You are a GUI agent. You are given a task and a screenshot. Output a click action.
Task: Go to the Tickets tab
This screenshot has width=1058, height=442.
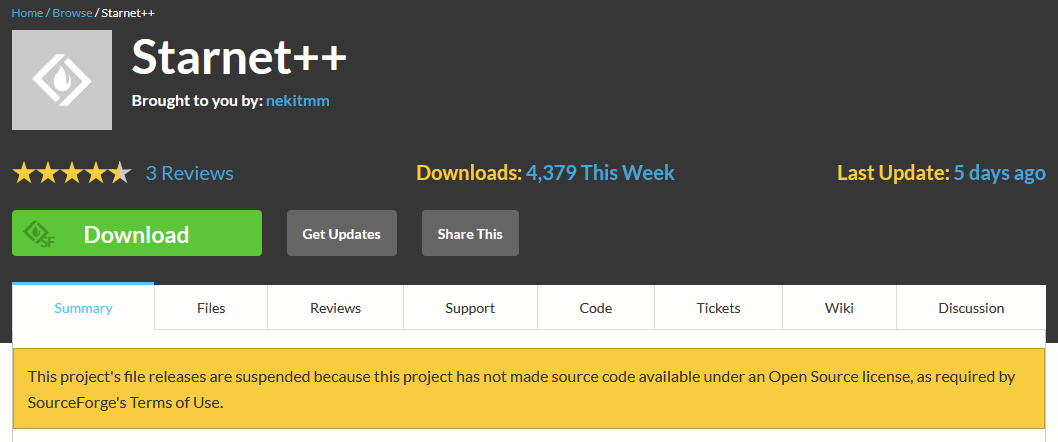pyautogui.click(x=718, y=308)
